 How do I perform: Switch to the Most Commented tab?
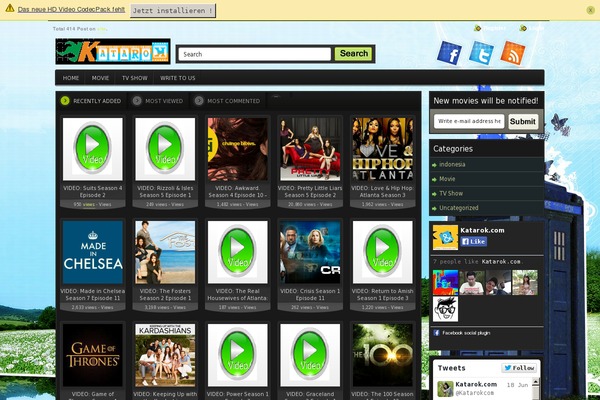click(x=227, y=101)
